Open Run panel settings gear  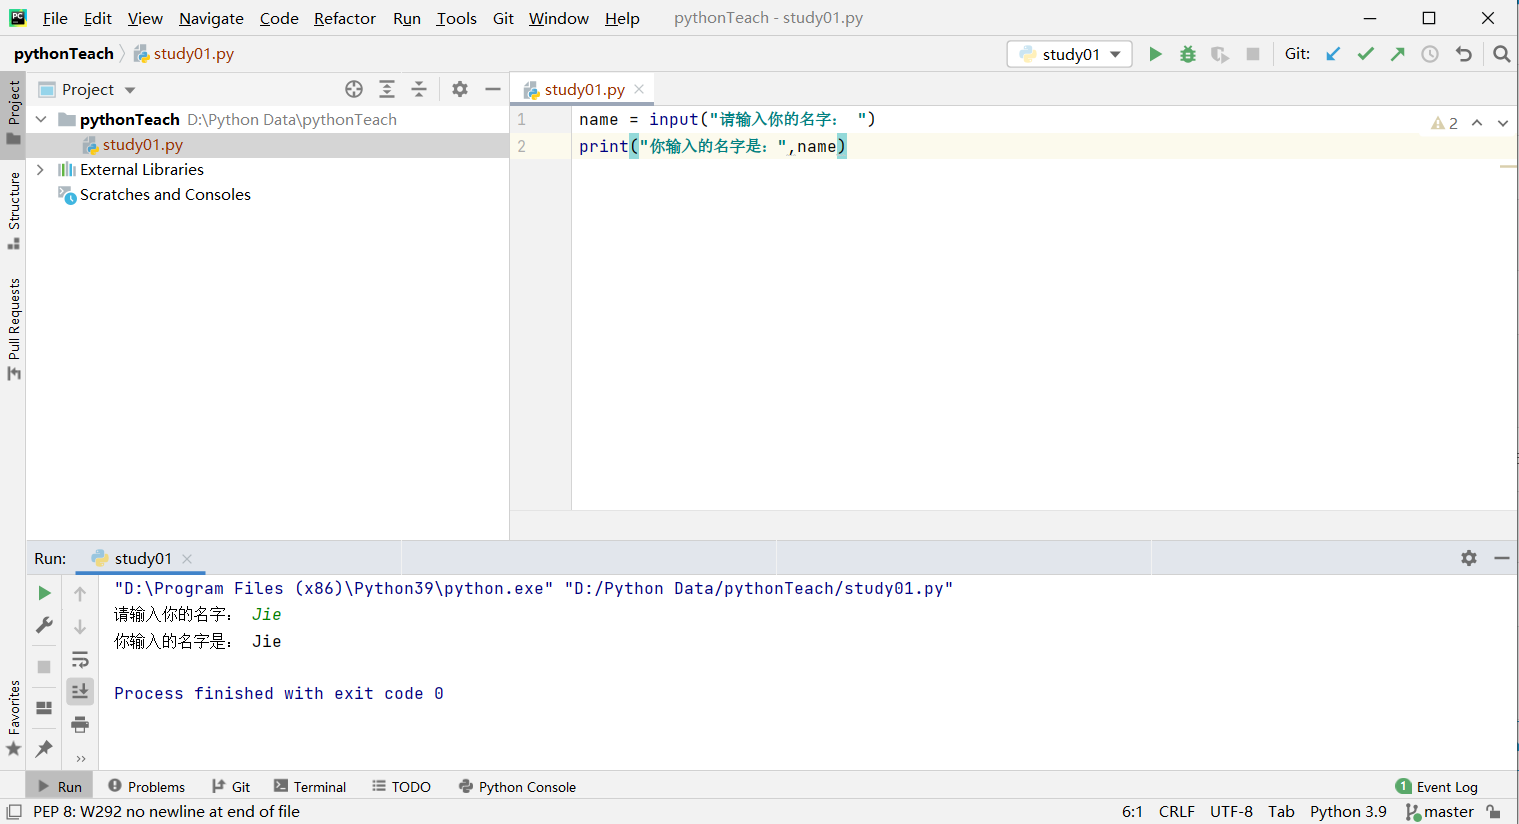1469,558
